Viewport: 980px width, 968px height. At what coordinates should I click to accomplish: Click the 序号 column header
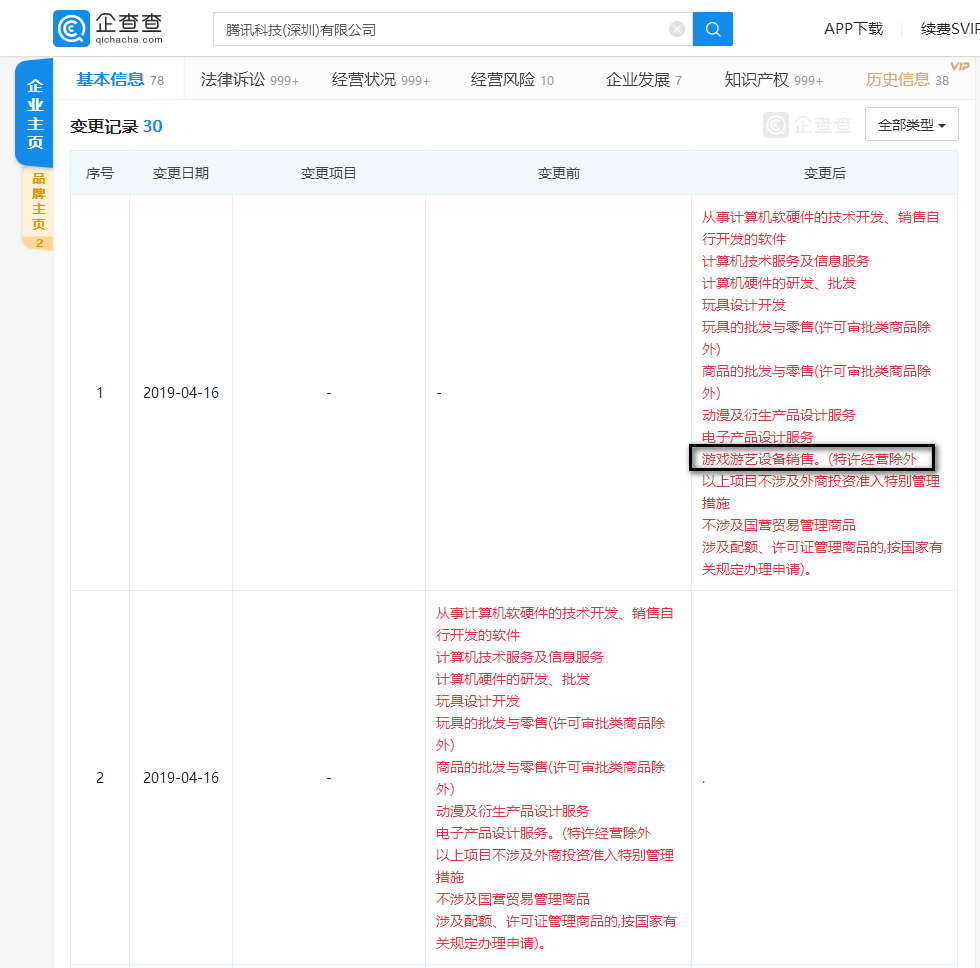[x=99, y=173]
